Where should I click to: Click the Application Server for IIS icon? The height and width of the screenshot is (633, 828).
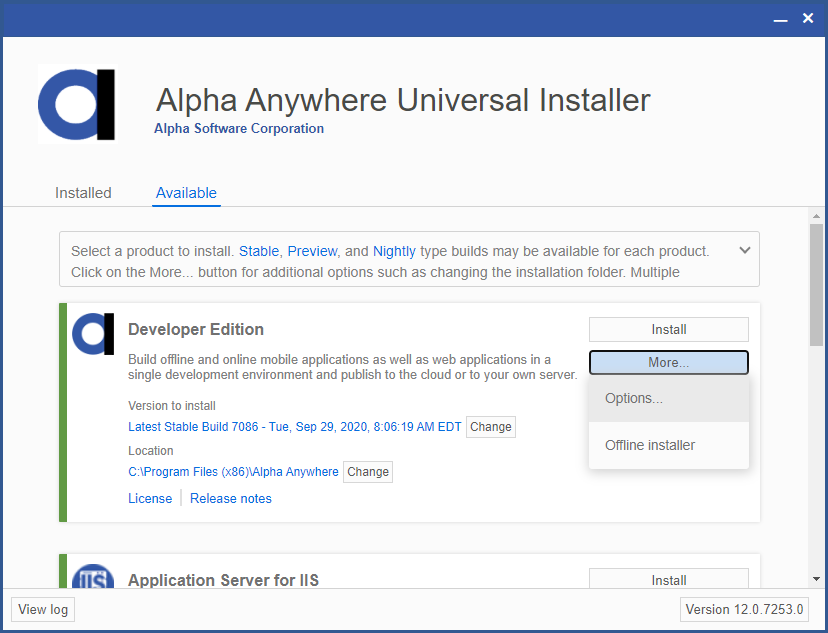93,576
